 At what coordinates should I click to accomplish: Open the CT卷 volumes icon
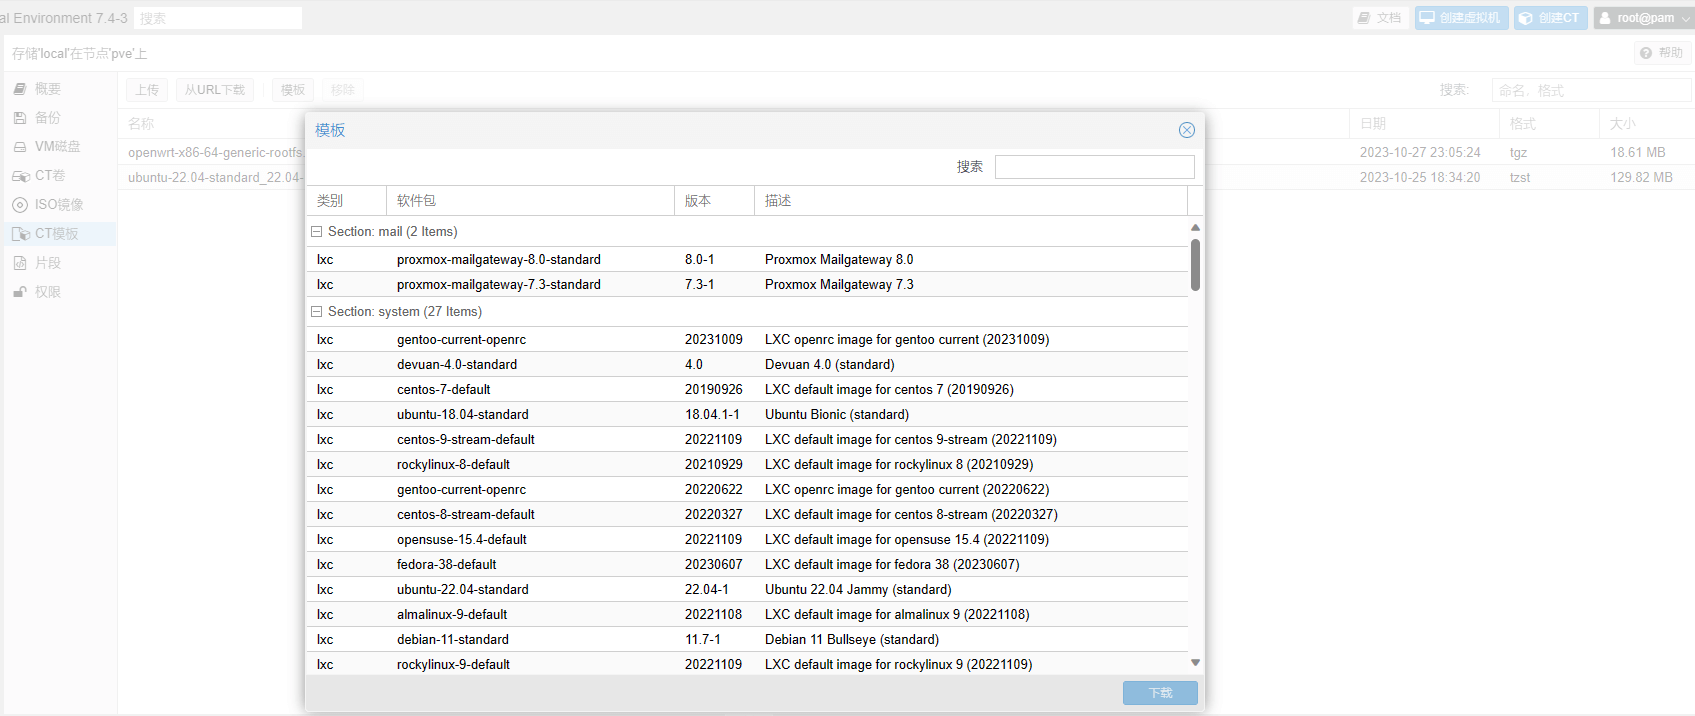(x=20, y=176)
